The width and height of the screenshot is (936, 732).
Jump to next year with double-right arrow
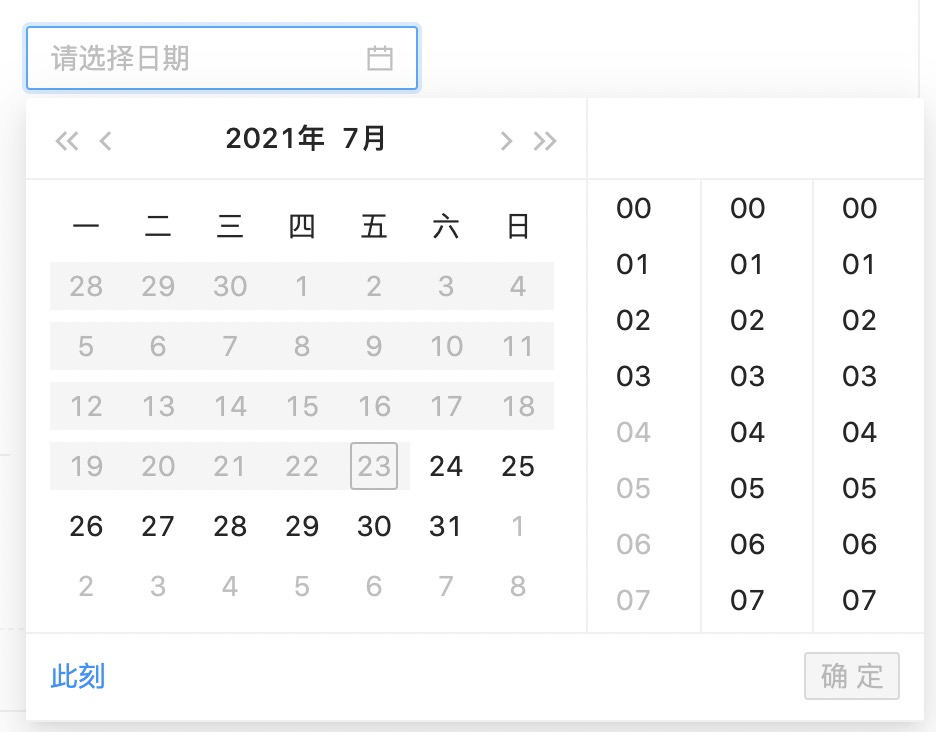(x=545, y=140)
